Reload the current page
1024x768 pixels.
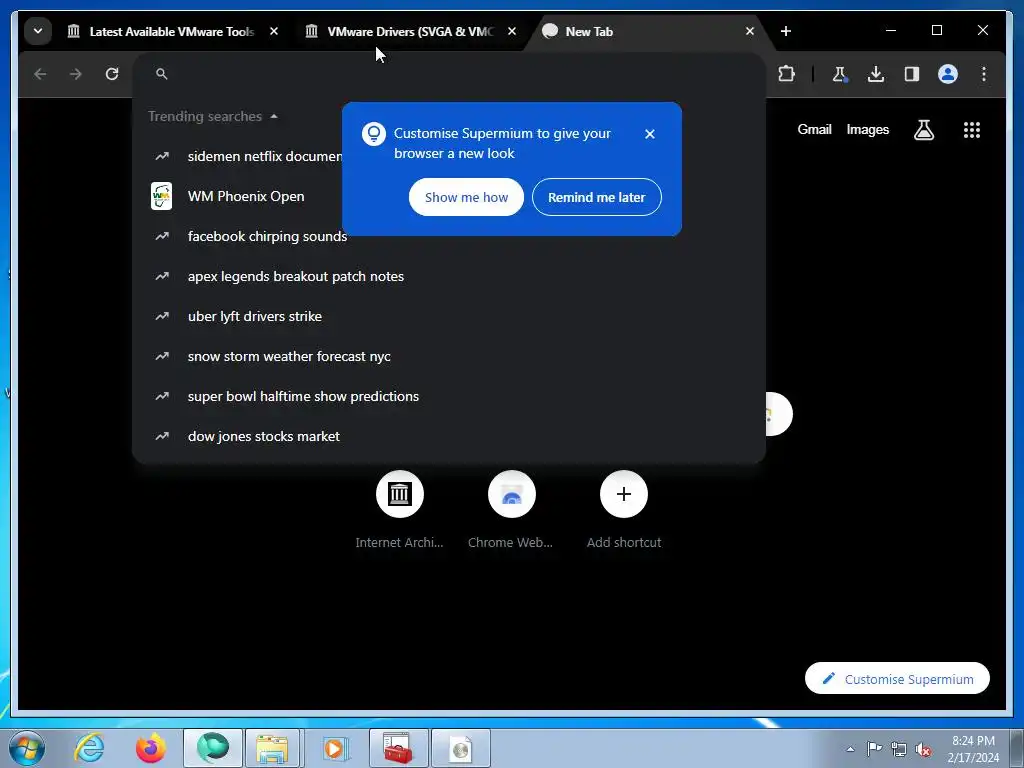tap(112, 74)
